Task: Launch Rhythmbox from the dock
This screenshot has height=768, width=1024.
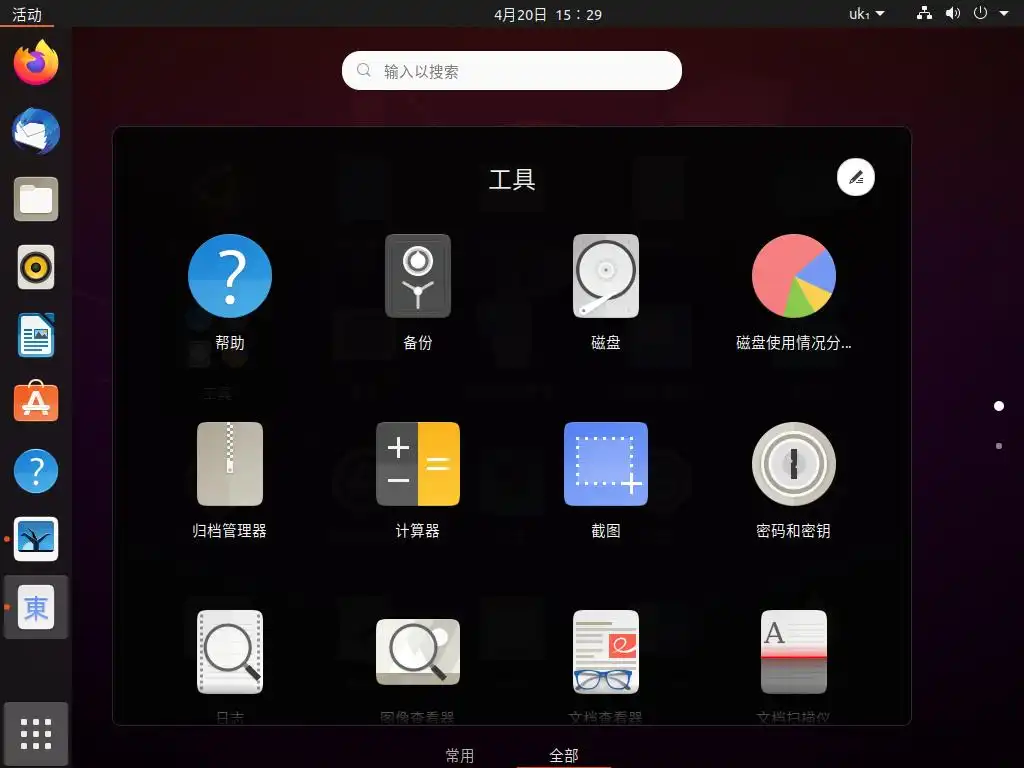Action: point(36,267)
